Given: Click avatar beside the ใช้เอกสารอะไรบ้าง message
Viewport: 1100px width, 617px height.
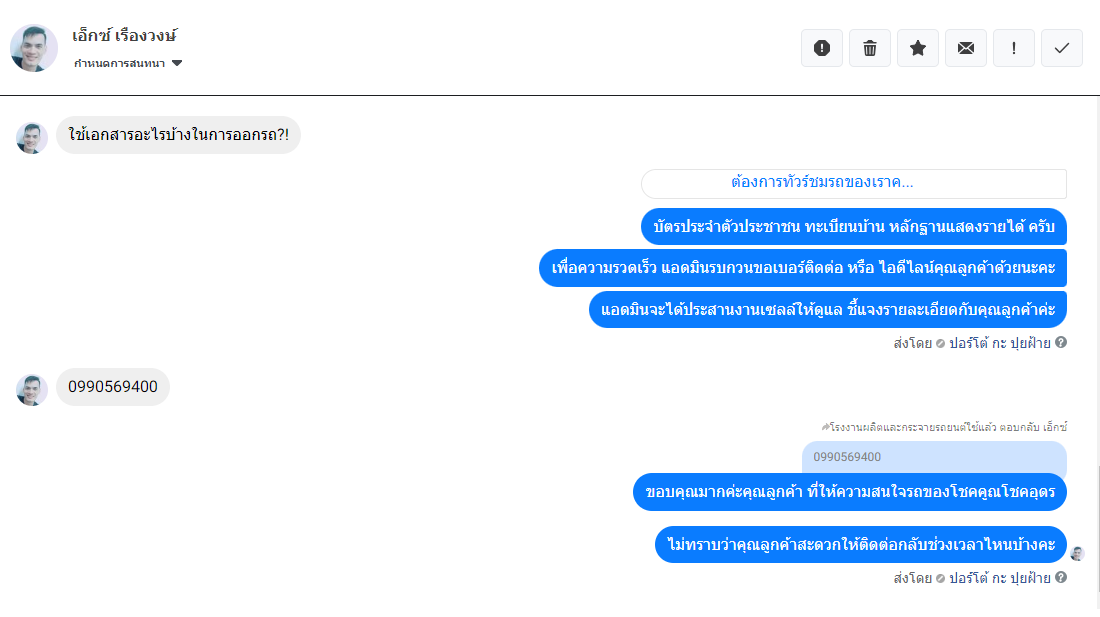Looking at the screenshot, I should pos(32,138).
